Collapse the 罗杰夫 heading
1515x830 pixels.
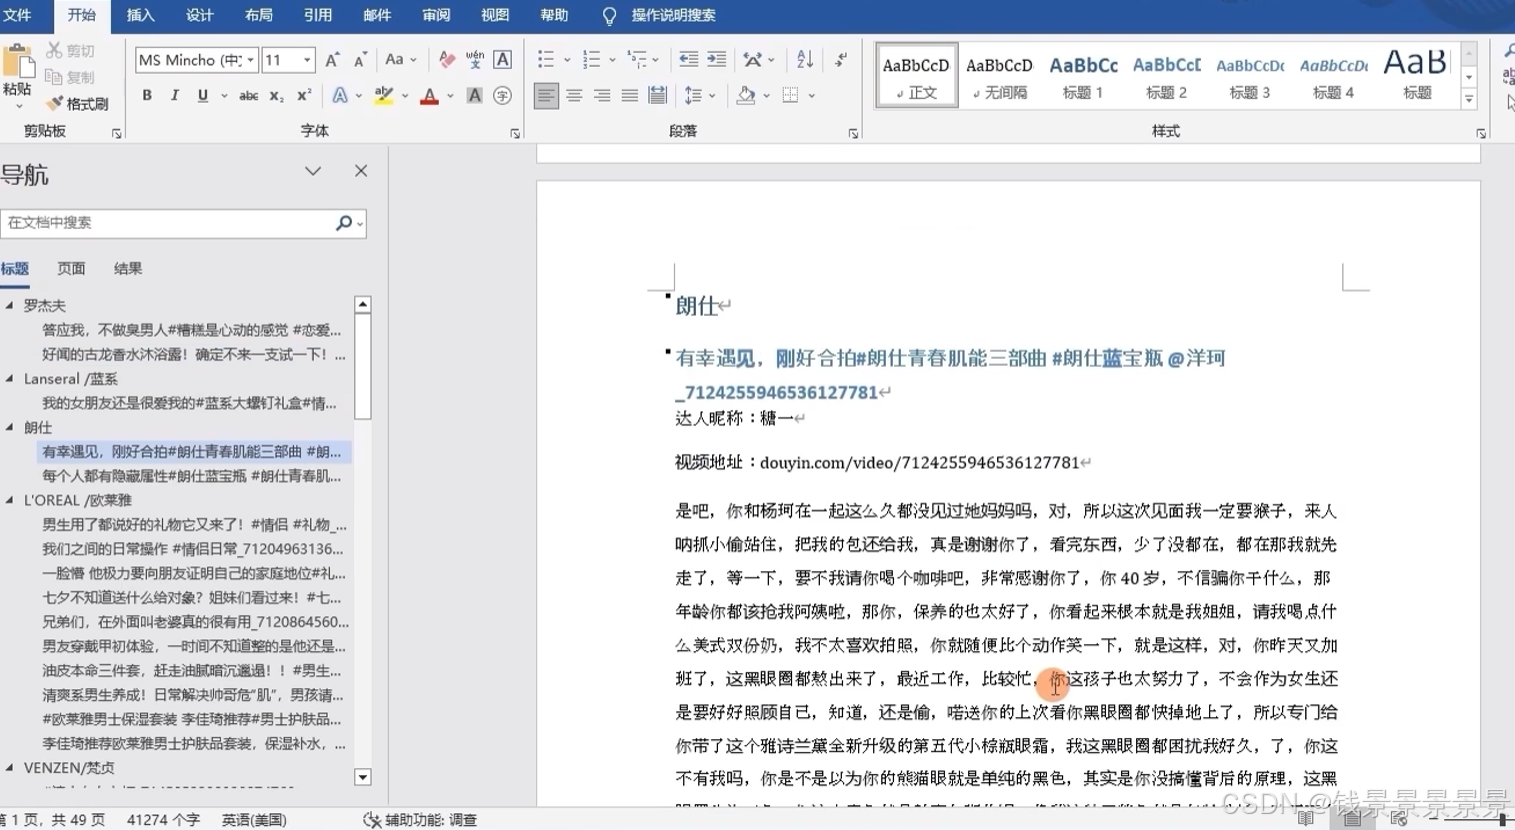(10, 305)
